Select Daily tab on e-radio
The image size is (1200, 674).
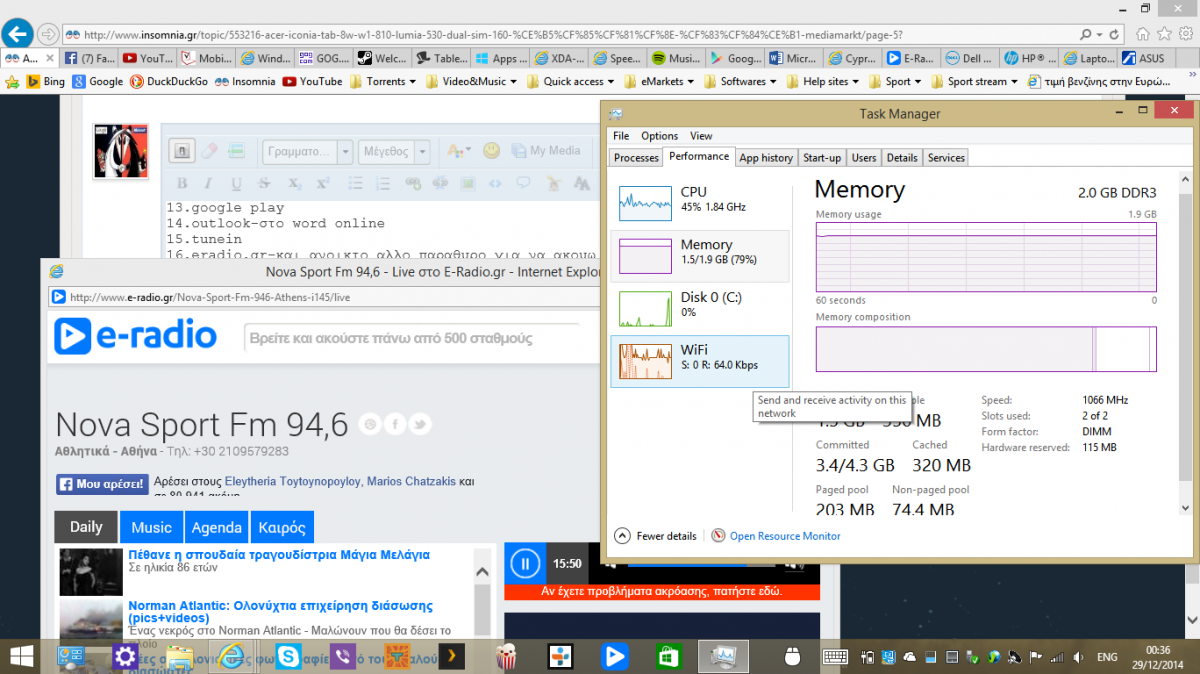pos(86,527)
